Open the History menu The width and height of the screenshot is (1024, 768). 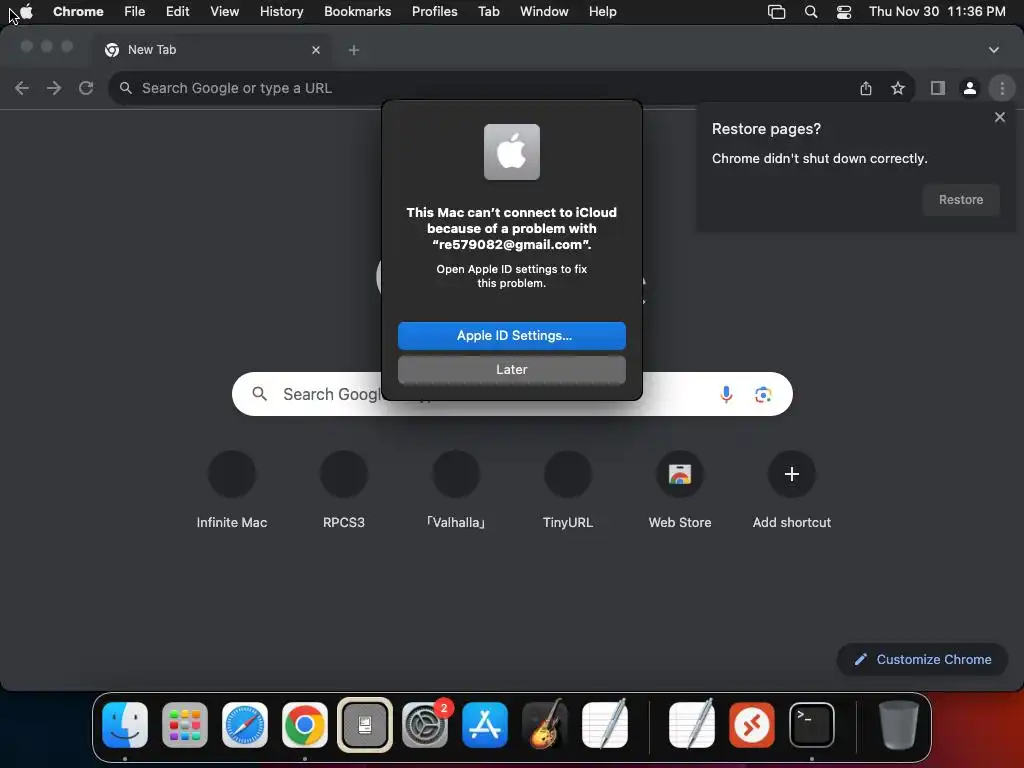(x=281, y=12)
